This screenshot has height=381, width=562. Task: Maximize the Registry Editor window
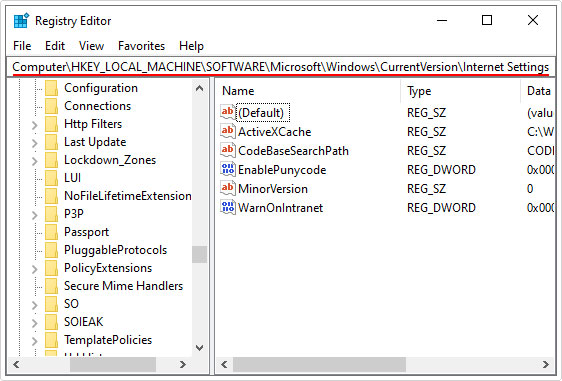click(x=487, y=20)
